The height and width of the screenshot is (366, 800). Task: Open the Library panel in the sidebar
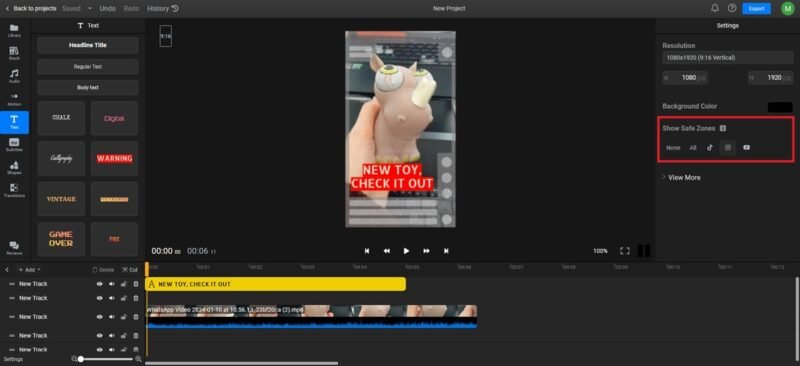pos(14,30)
